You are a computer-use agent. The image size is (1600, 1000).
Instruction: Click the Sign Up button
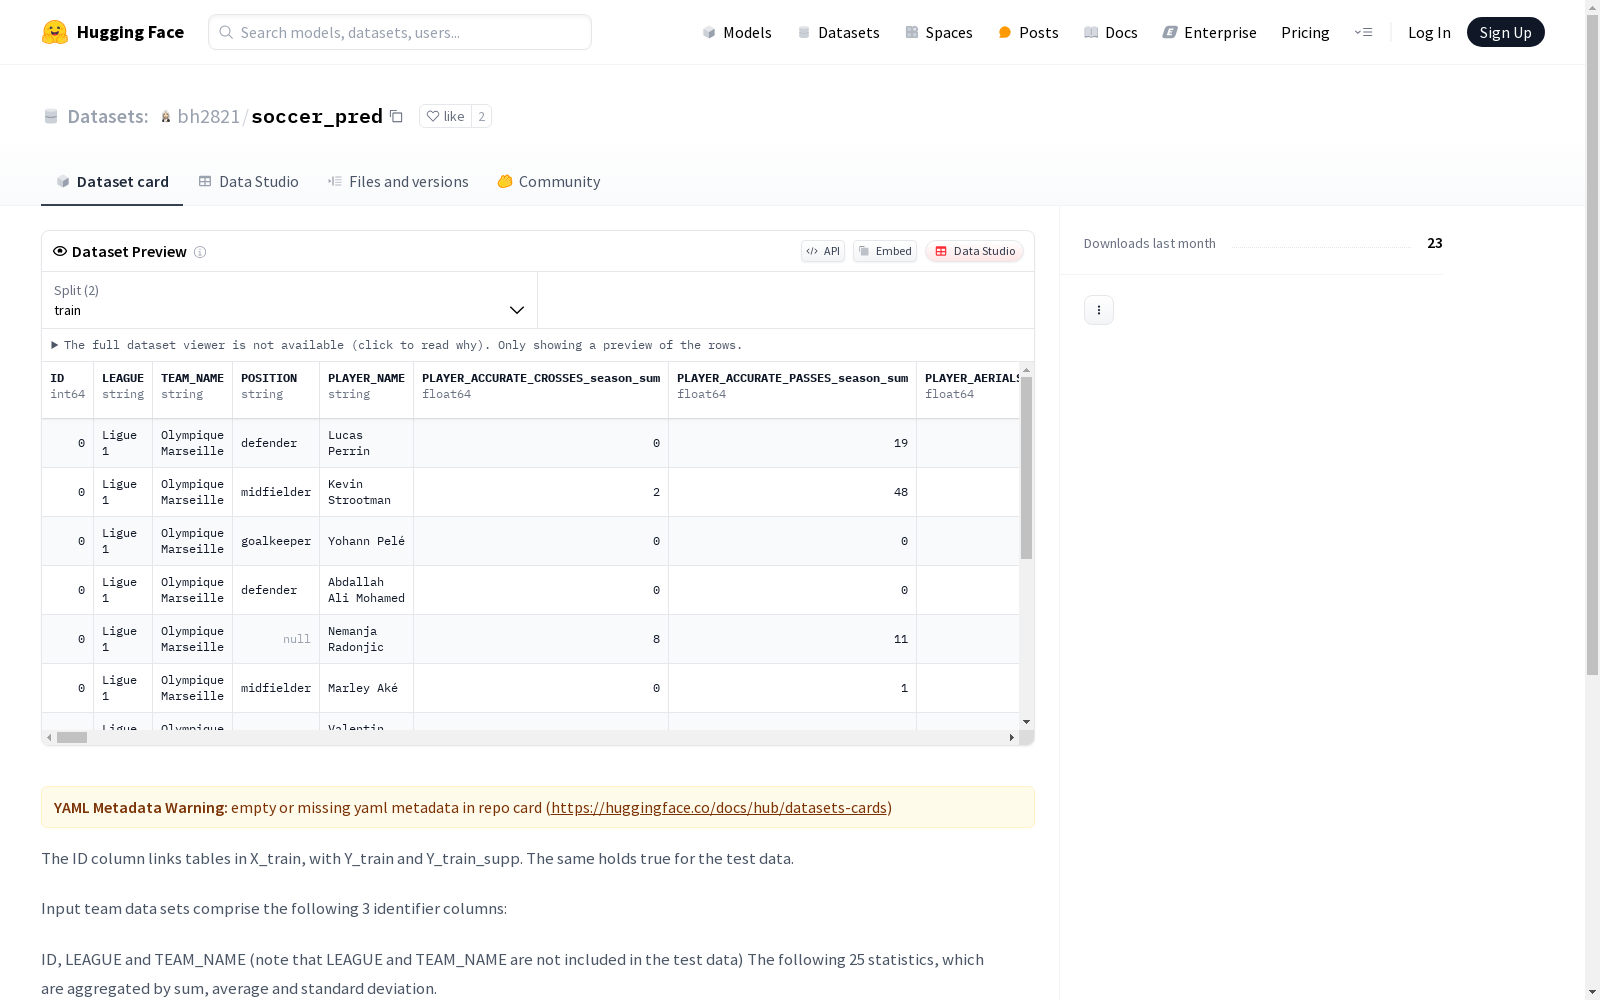1505,32
